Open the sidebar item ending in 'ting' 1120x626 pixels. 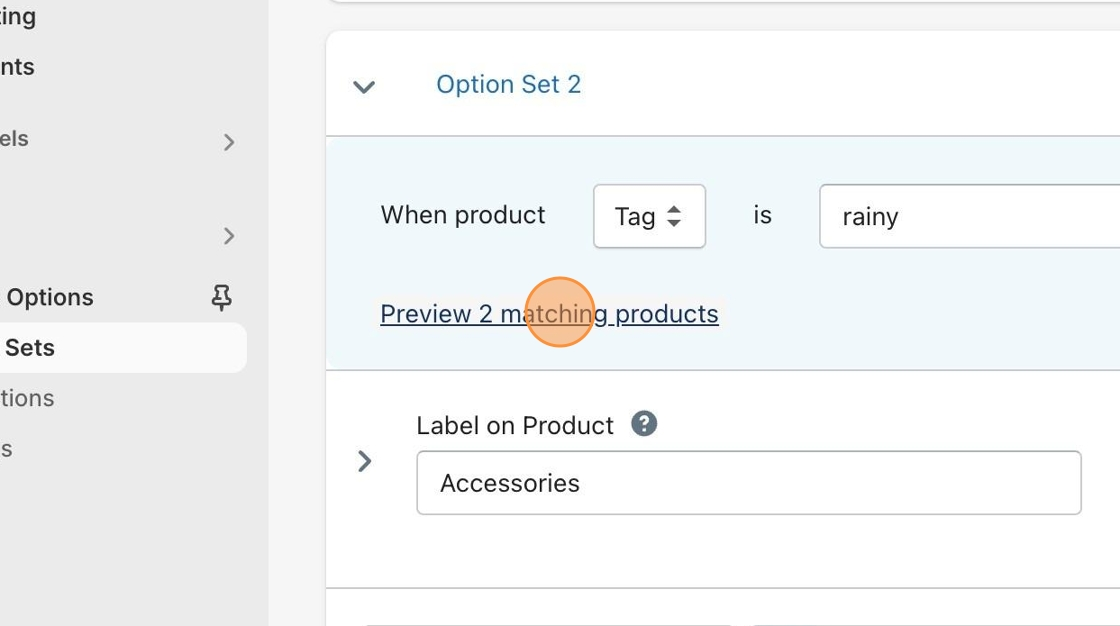pyautogui.click(x=18, y=17)
